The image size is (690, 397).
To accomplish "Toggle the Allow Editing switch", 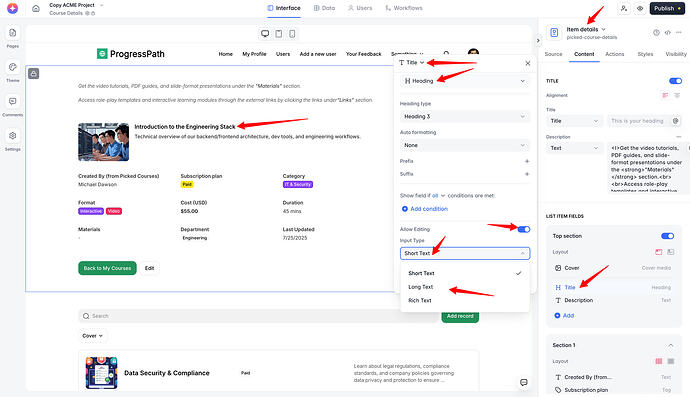I will [524, 229].
